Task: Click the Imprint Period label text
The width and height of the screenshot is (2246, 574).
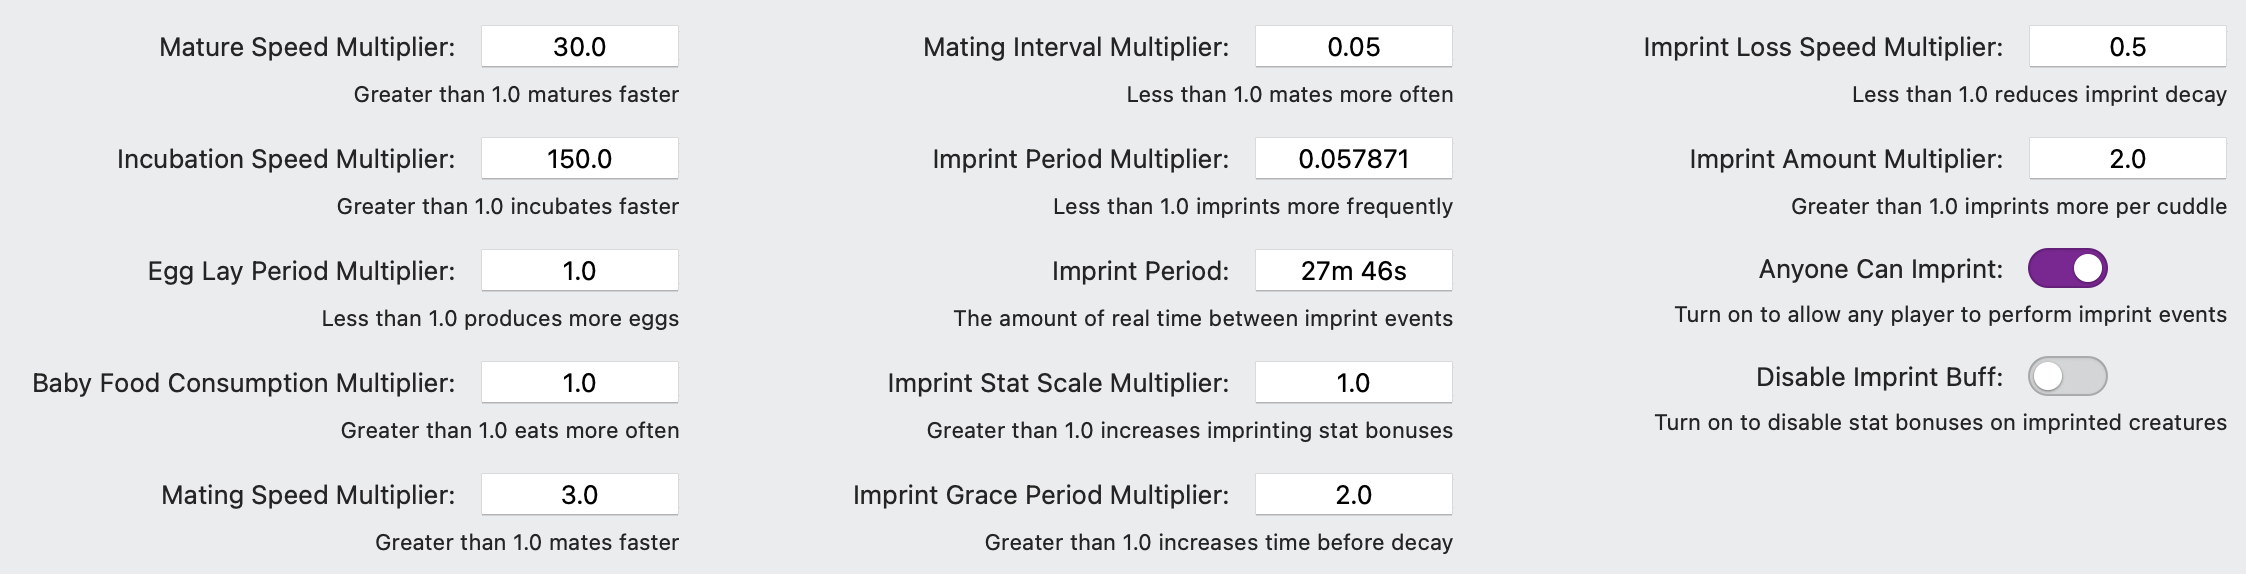Action: 1140,271
